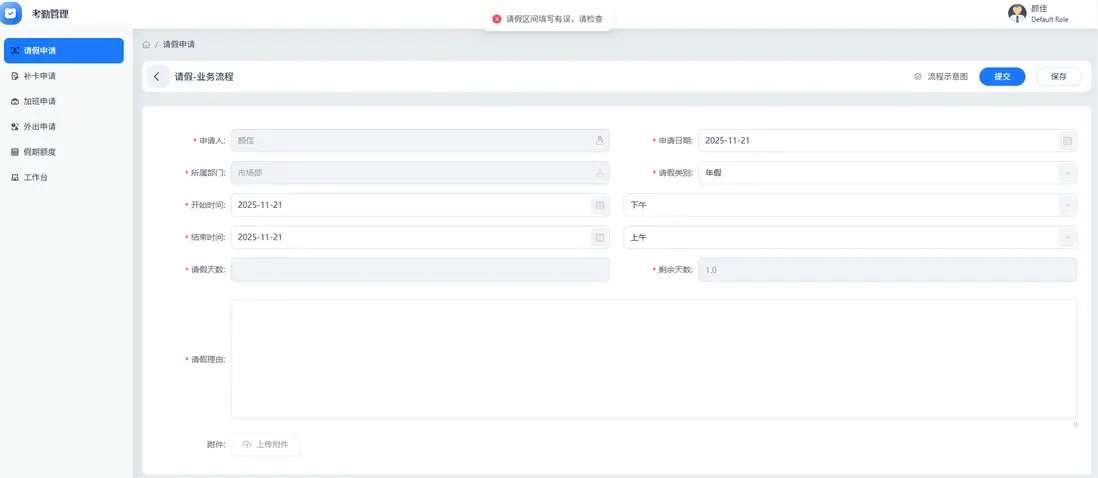Click the error message 请假区间填写有误，请检查
This screenshot has height=478, width=1098.
click(554, 19)
